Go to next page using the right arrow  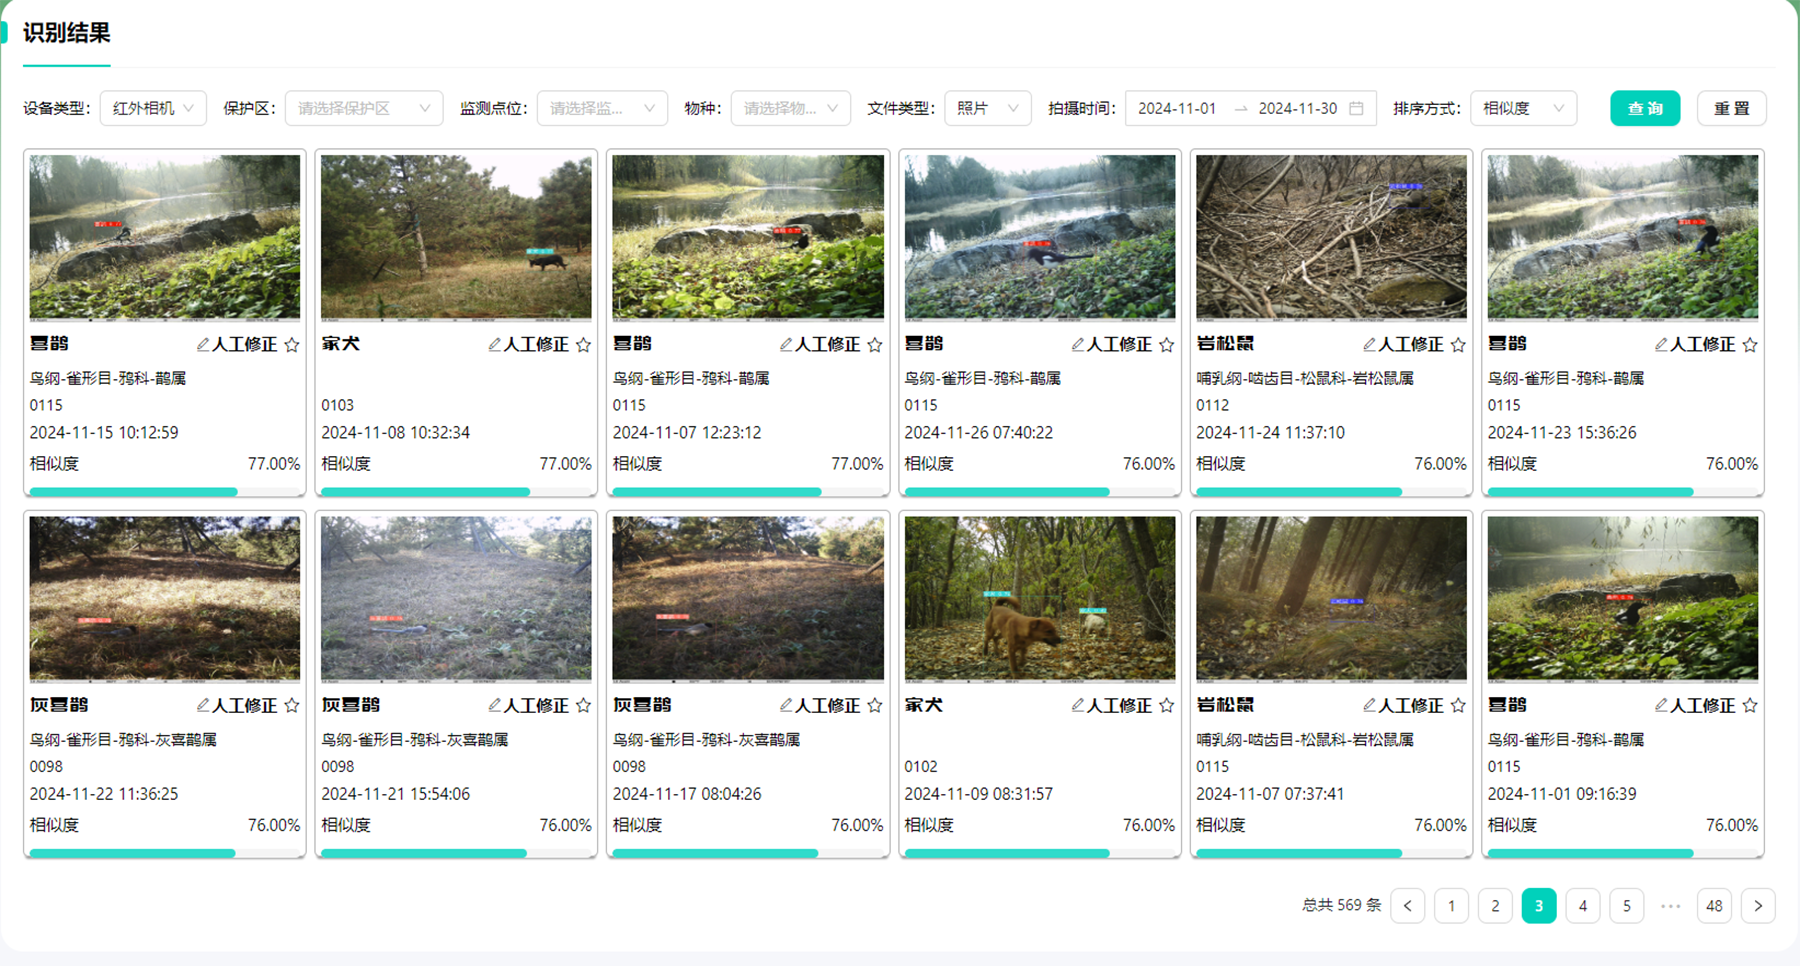point(1758,906)
